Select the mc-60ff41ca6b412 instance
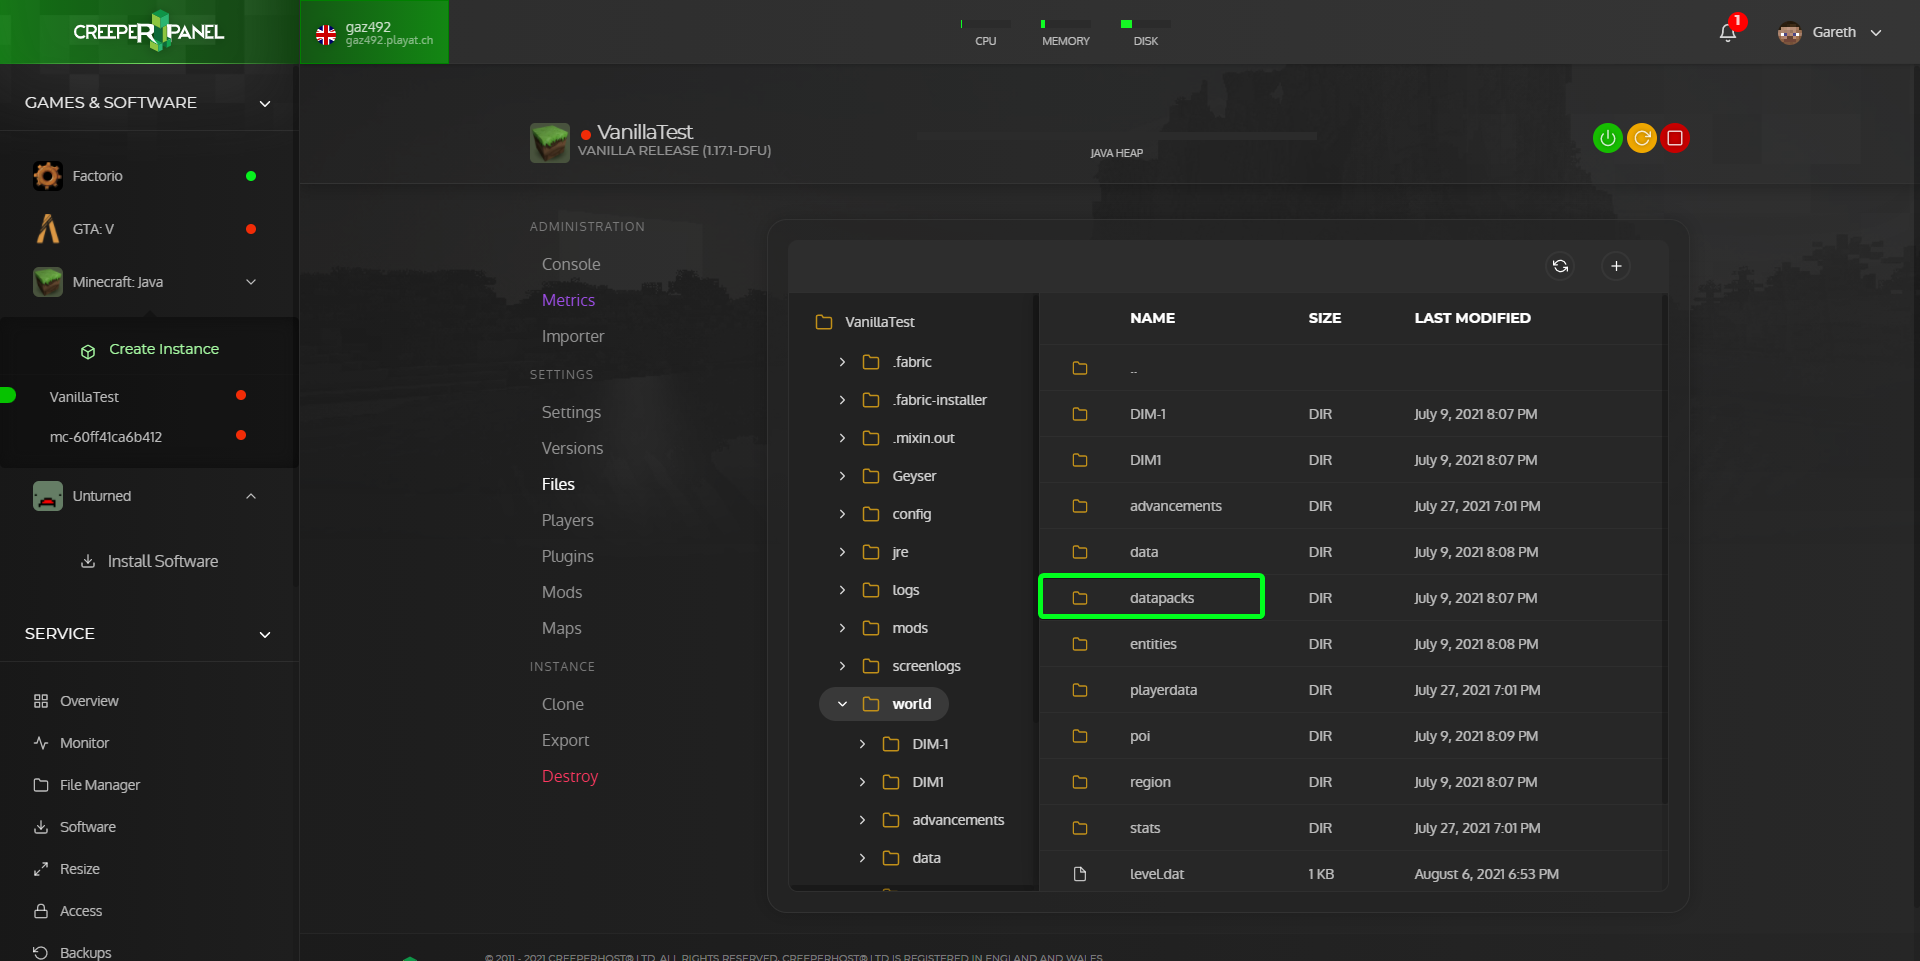The height and width of the screenshot is (961, 1920). tap(106, 437)
